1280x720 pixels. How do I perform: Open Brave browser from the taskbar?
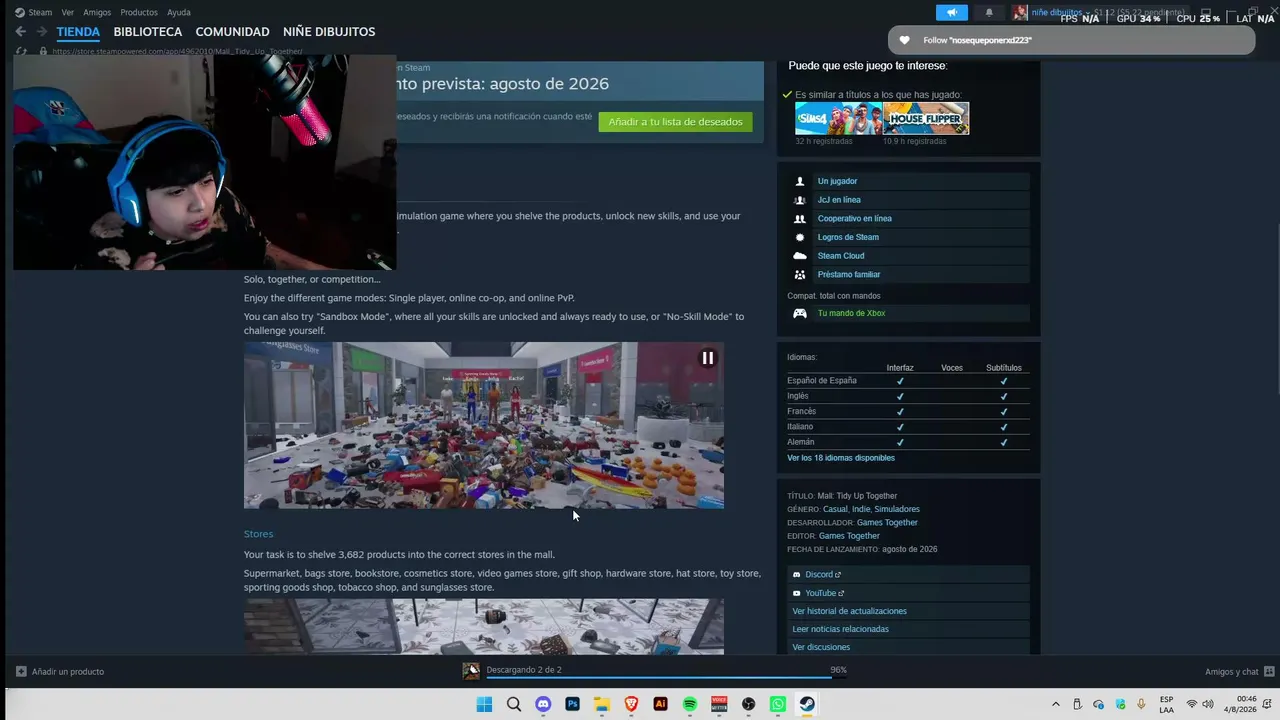point(631,704)
